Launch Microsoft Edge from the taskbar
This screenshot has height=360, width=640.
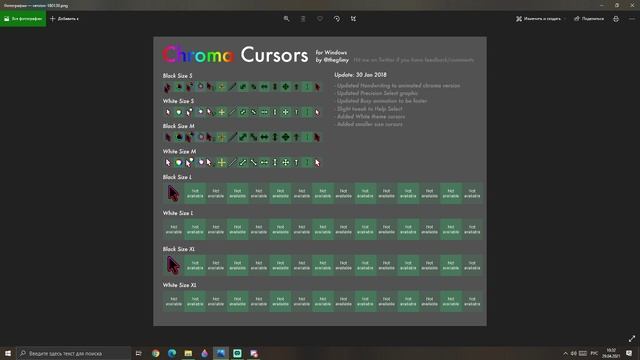coord(172,353)
